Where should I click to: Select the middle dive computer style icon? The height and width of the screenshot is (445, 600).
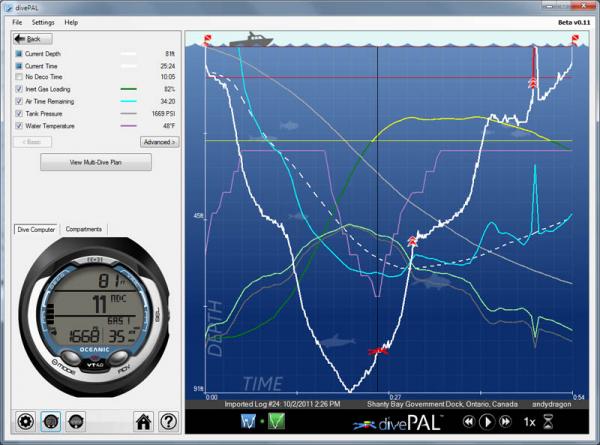pyautogui.click(x=50, y=422)
